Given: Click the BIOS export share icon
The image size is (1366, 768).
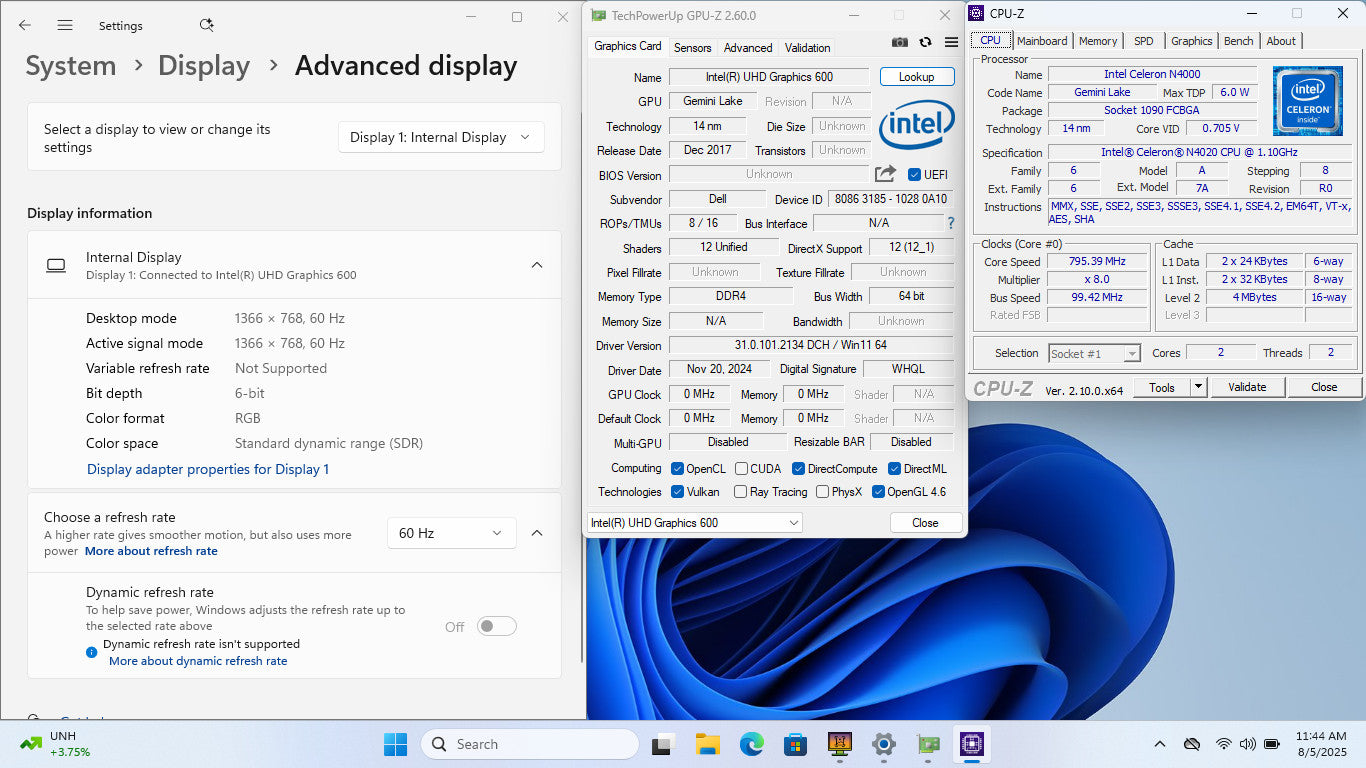Looking at the screenshot, I should click(885, 174).
